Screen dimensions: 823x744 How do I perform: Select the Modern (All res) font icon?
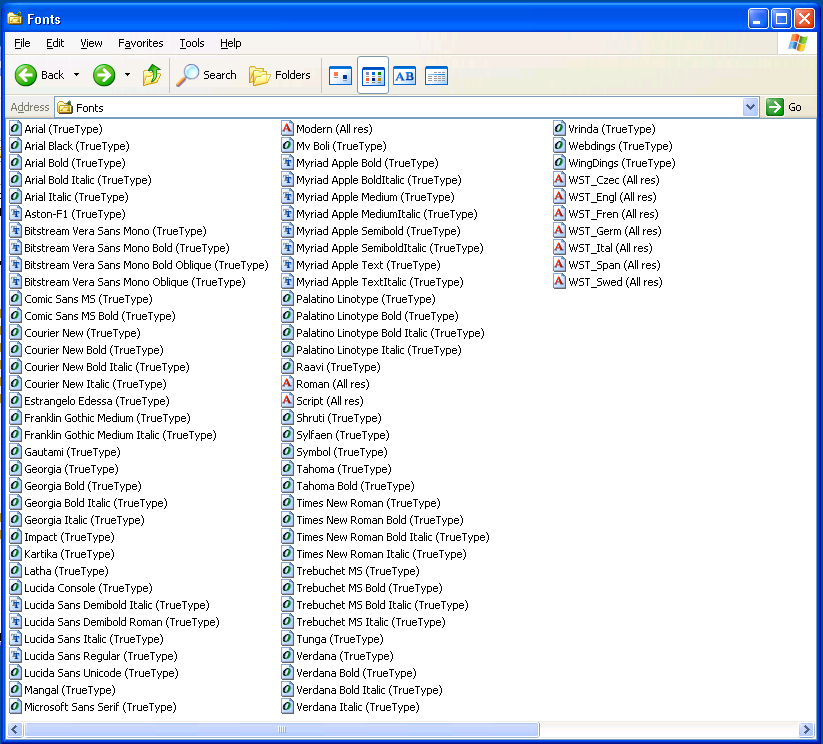[287, 129]
